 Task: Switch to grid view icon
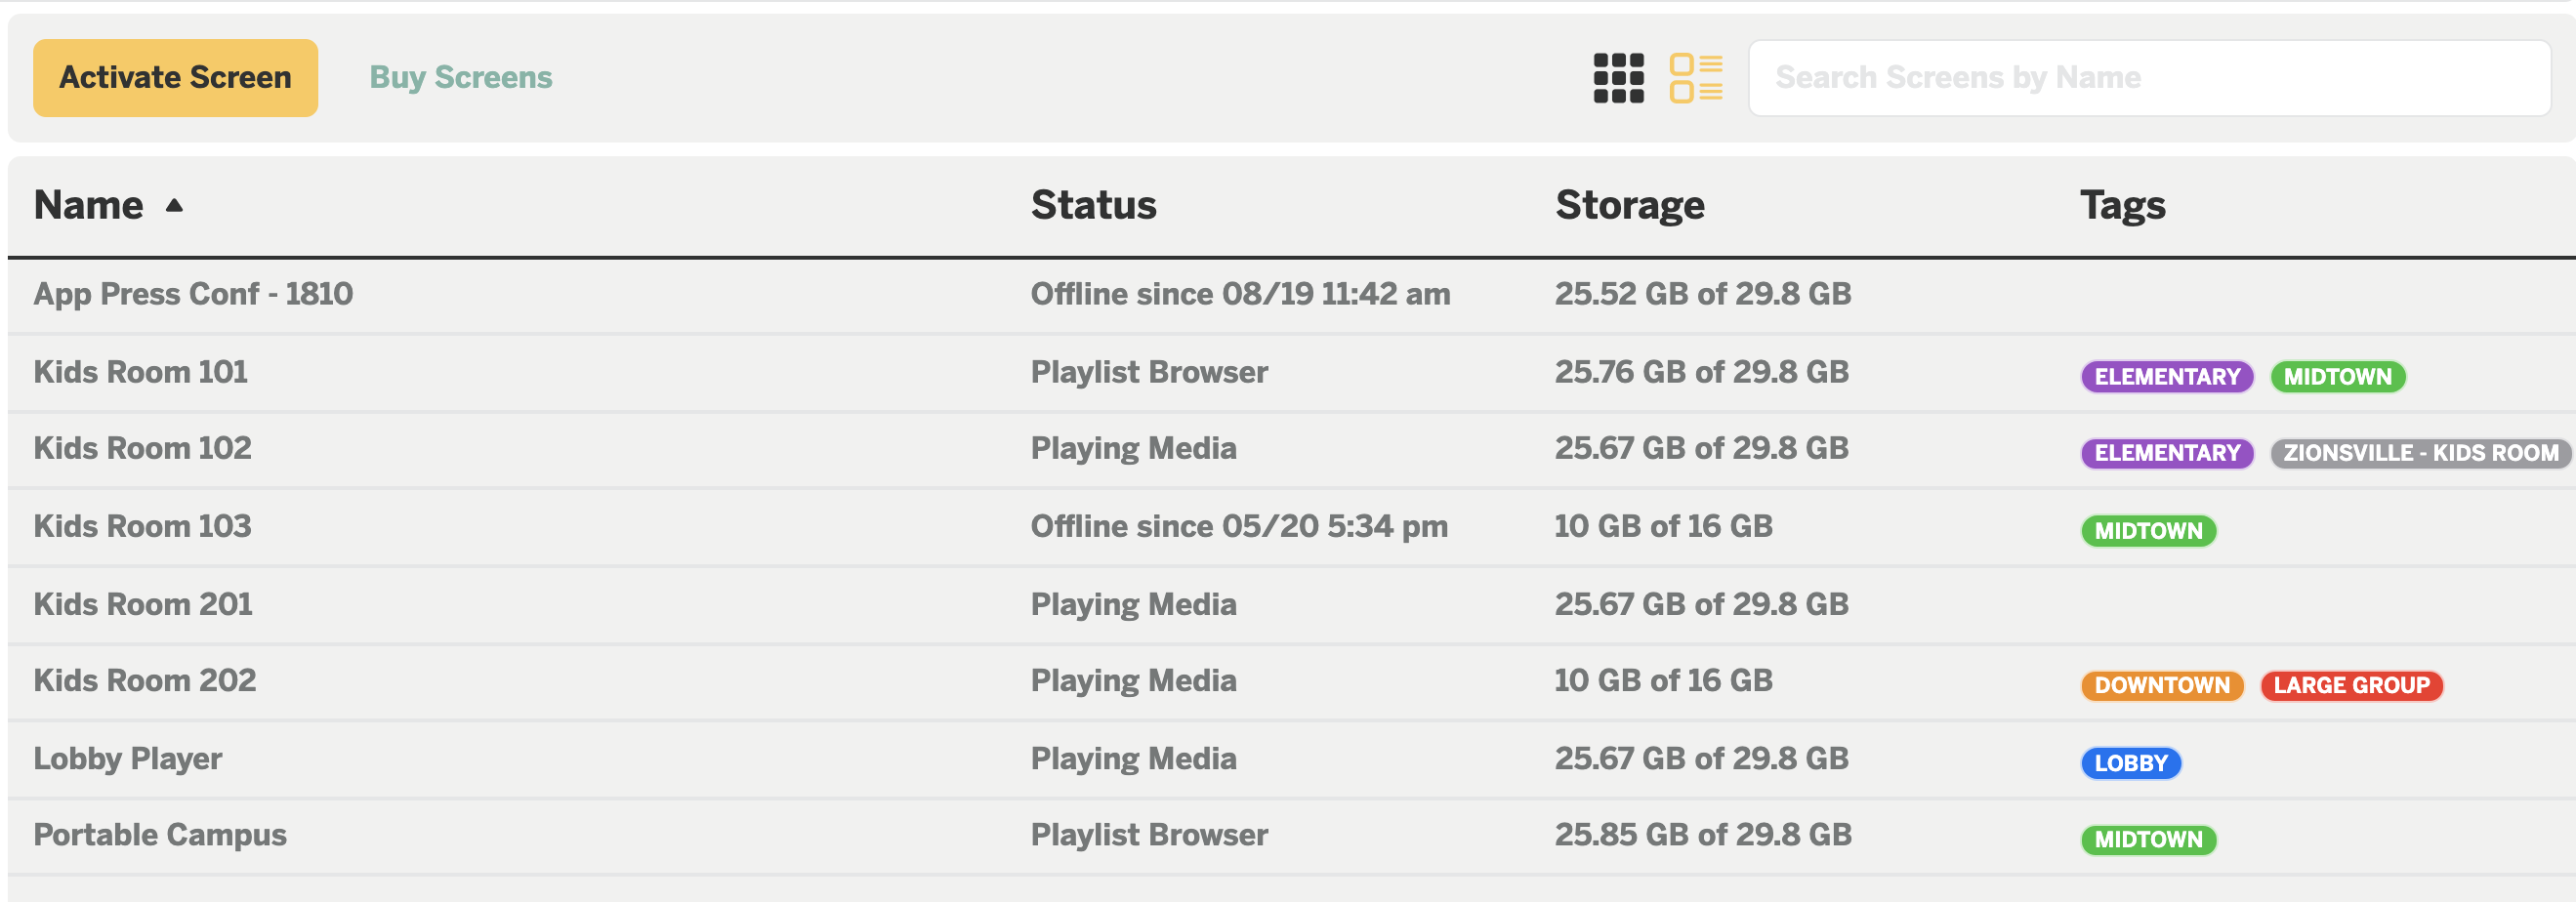point(1618,78)
